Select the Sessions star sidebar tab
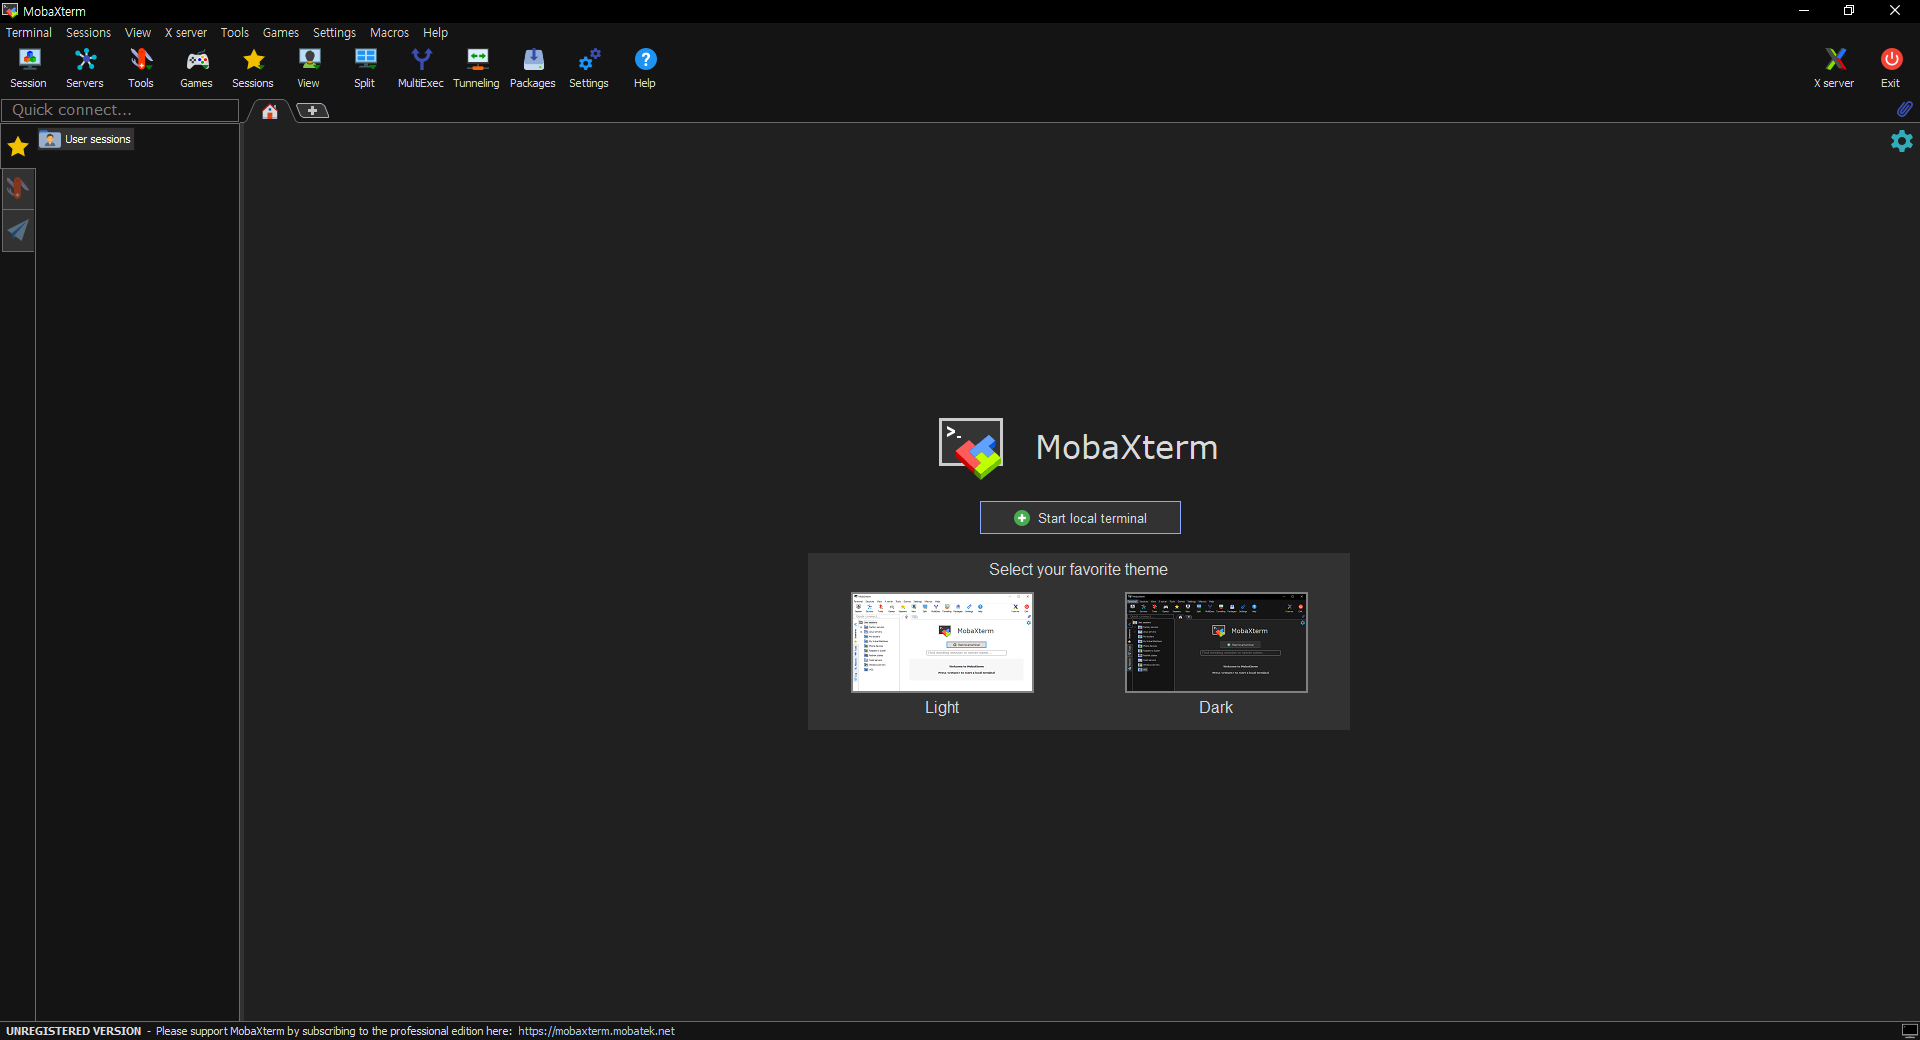Viewport: 1920px width, 1040px height. (x=18, y=147)
